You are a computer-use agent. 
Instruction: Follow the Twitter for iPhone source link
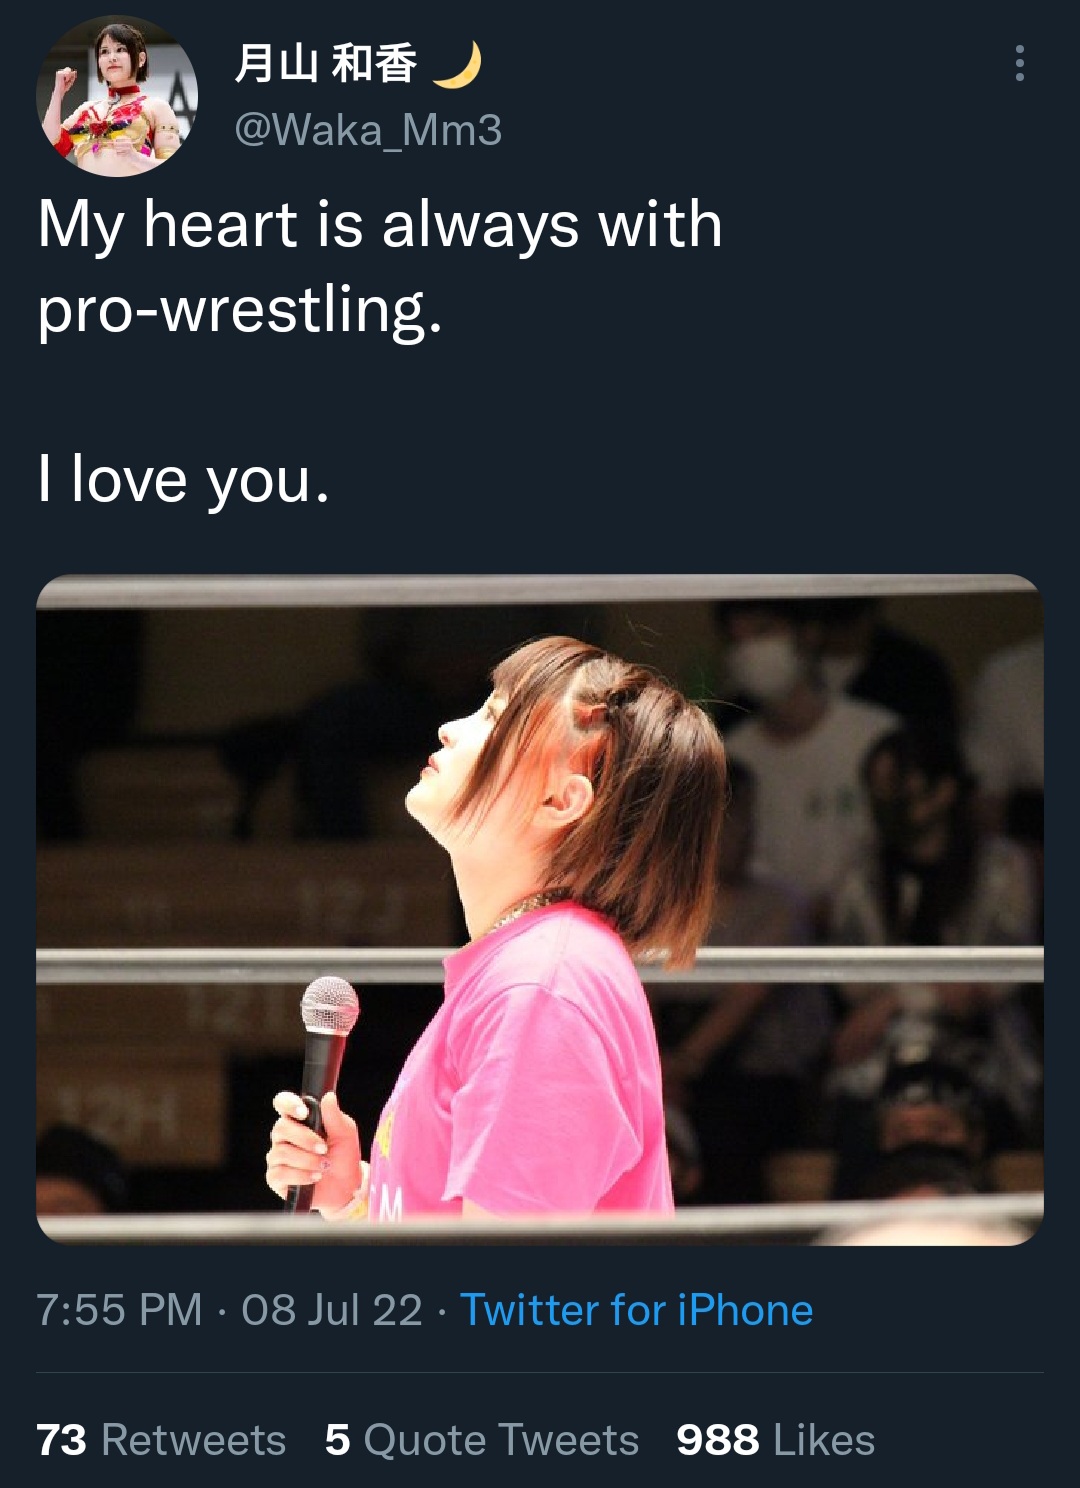click(x=636, y=1310)
